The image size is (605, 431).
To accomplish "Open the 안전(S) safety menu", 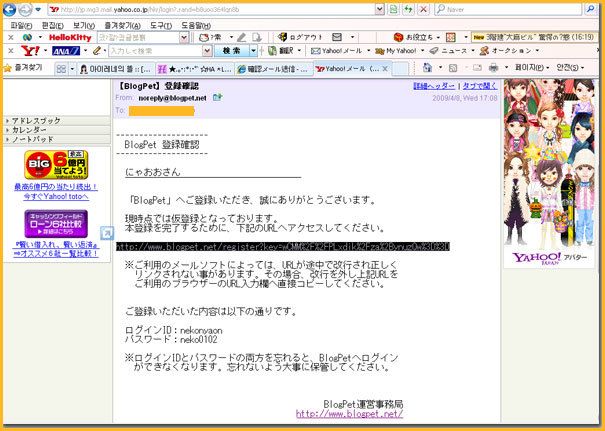I will [569, 68].
